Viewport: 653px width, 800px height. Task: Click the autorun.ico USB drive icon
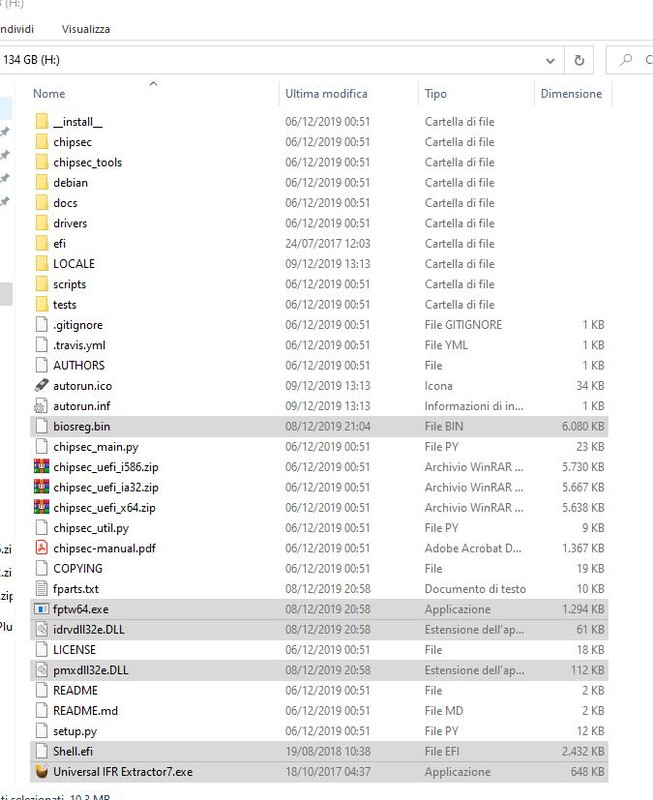41,385
